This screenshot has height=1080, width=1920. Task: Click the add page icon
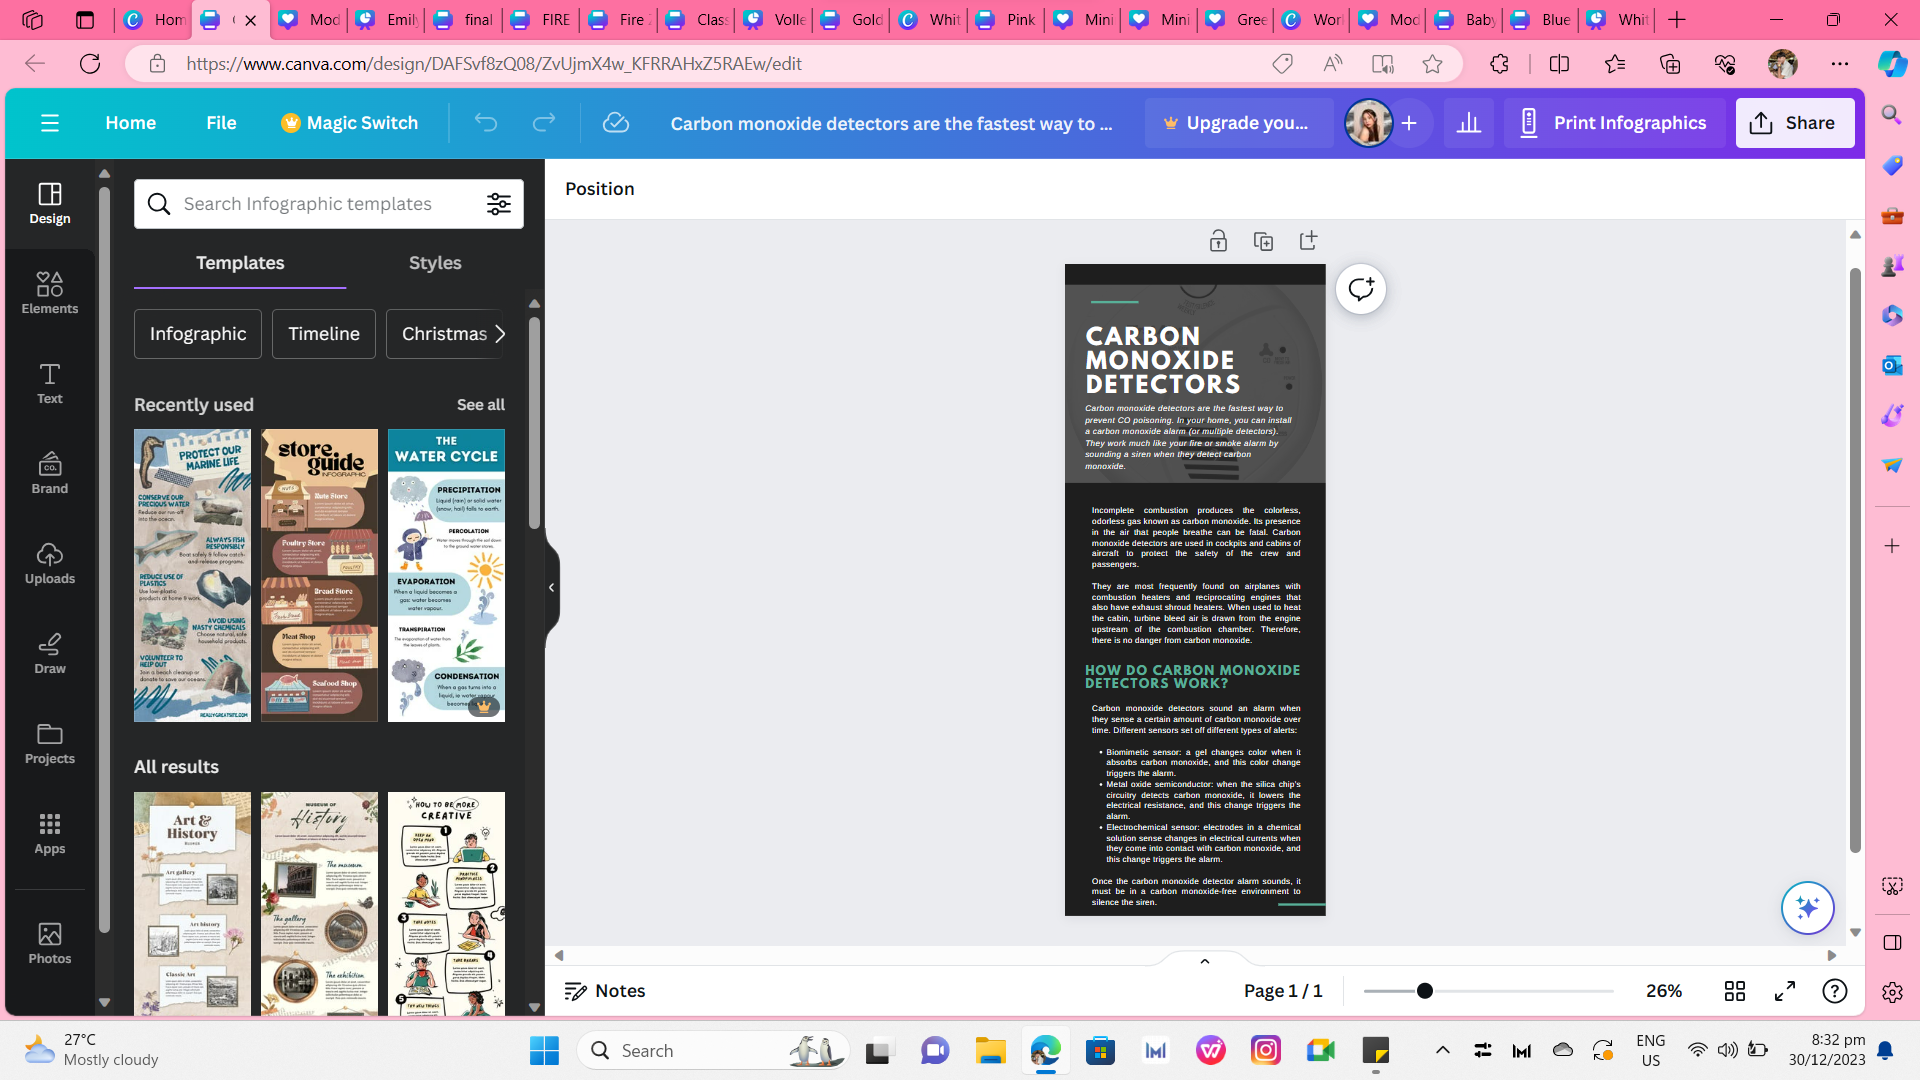[1308, 241]
